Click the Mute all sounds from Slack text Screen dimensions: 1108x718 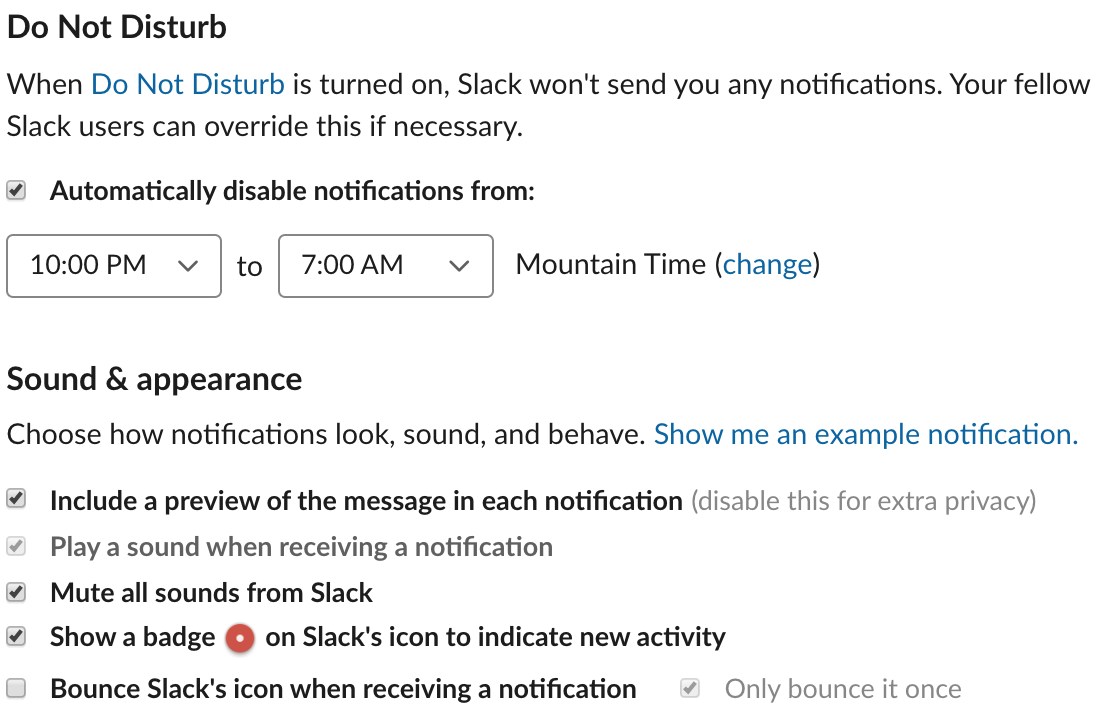pos(211,593)
